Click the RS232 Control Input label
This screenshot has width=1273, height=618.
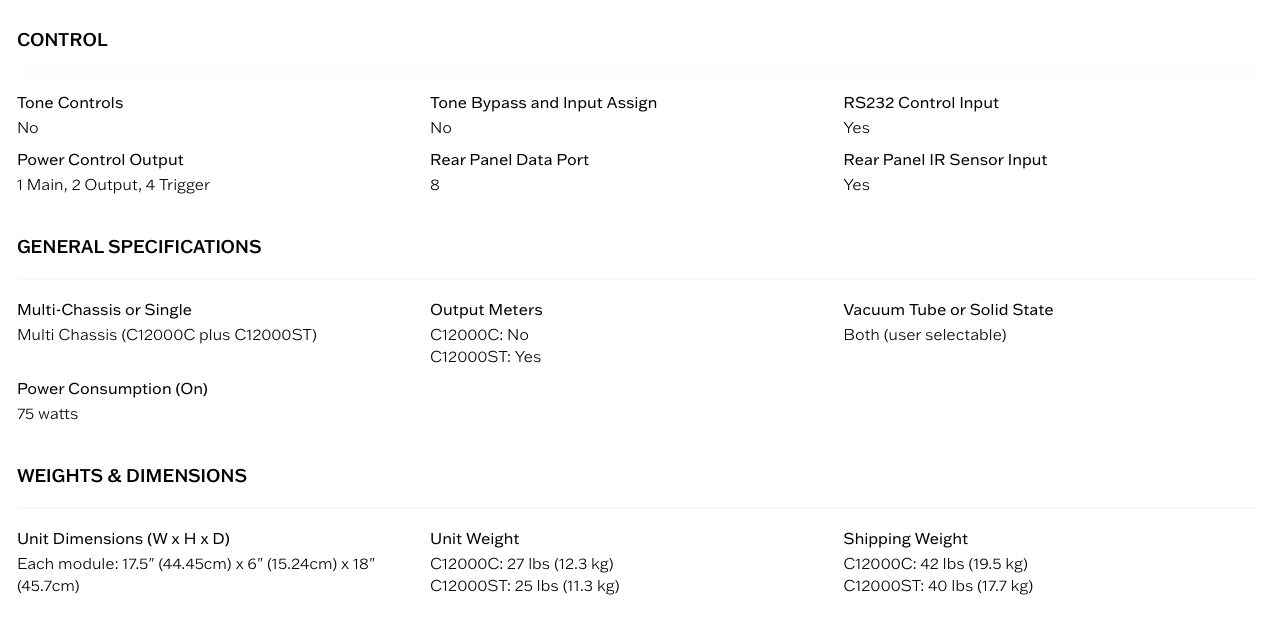tap(920, 103)
